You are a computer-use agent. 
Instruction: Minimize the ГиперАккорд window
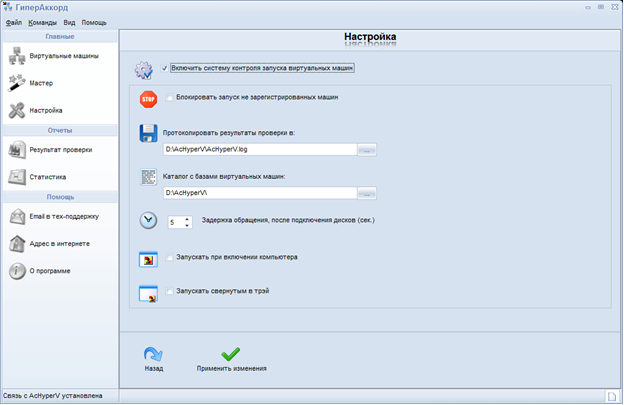click(588, 8)
